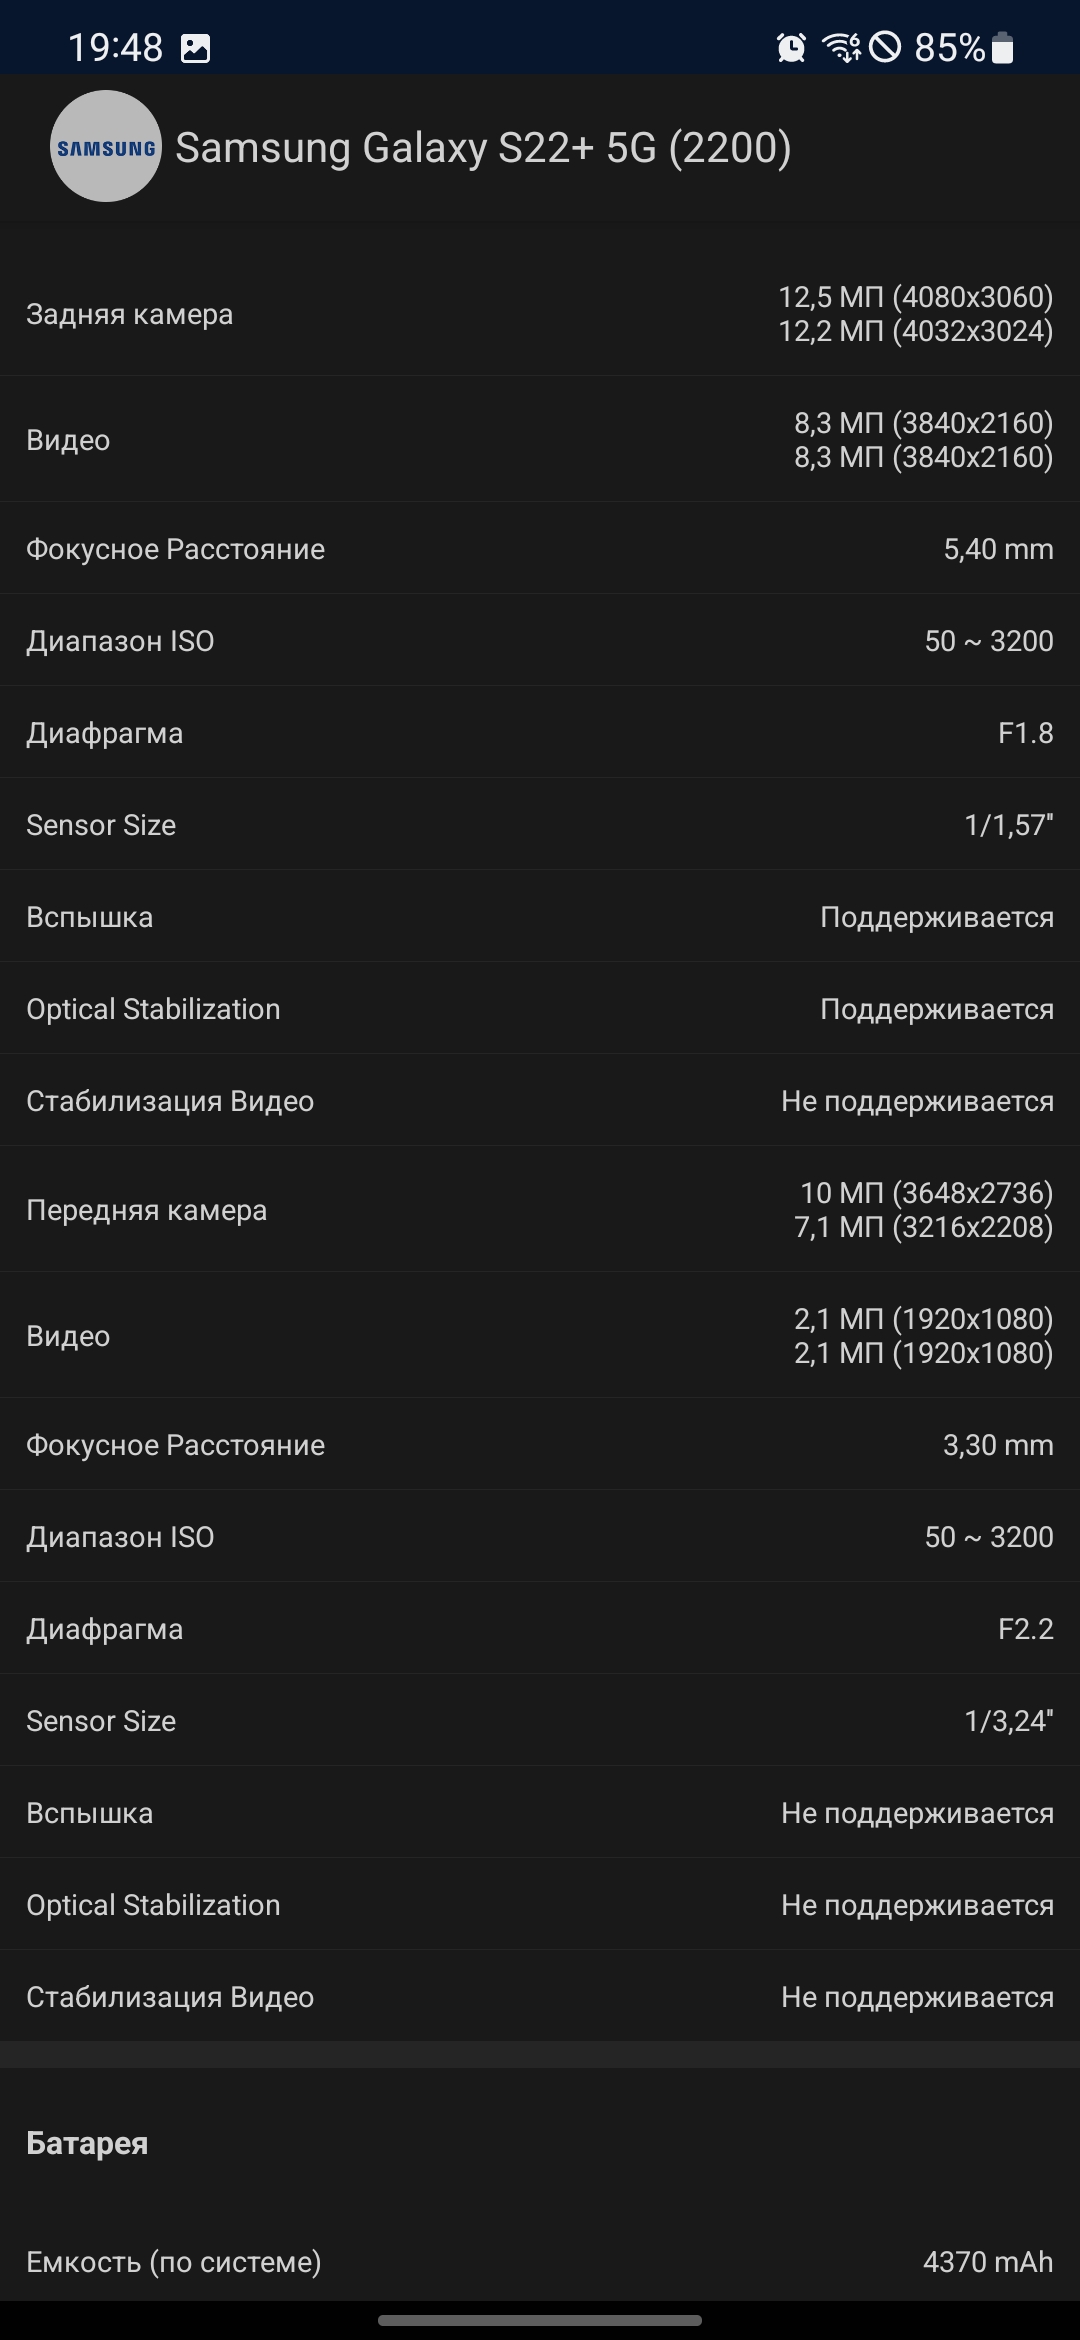
Task: Tap the image notification icon in status bar
Action: [196, 48]
